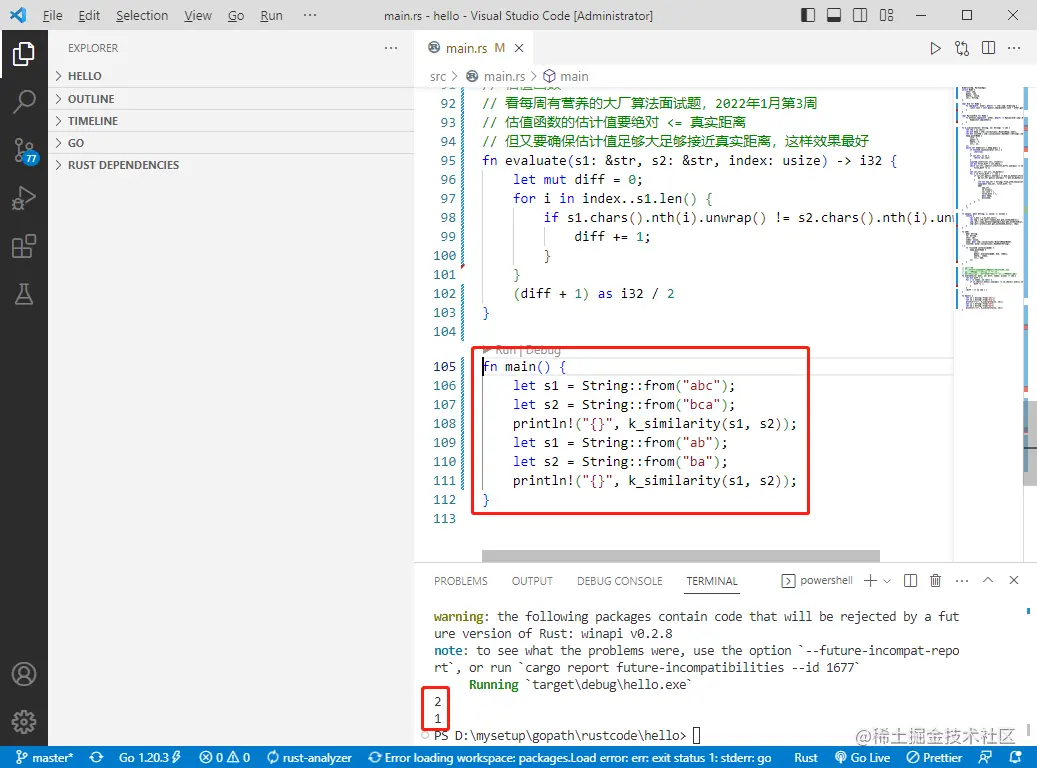
Task: Click the master* branch status item
Action: (x=44, y=757)
